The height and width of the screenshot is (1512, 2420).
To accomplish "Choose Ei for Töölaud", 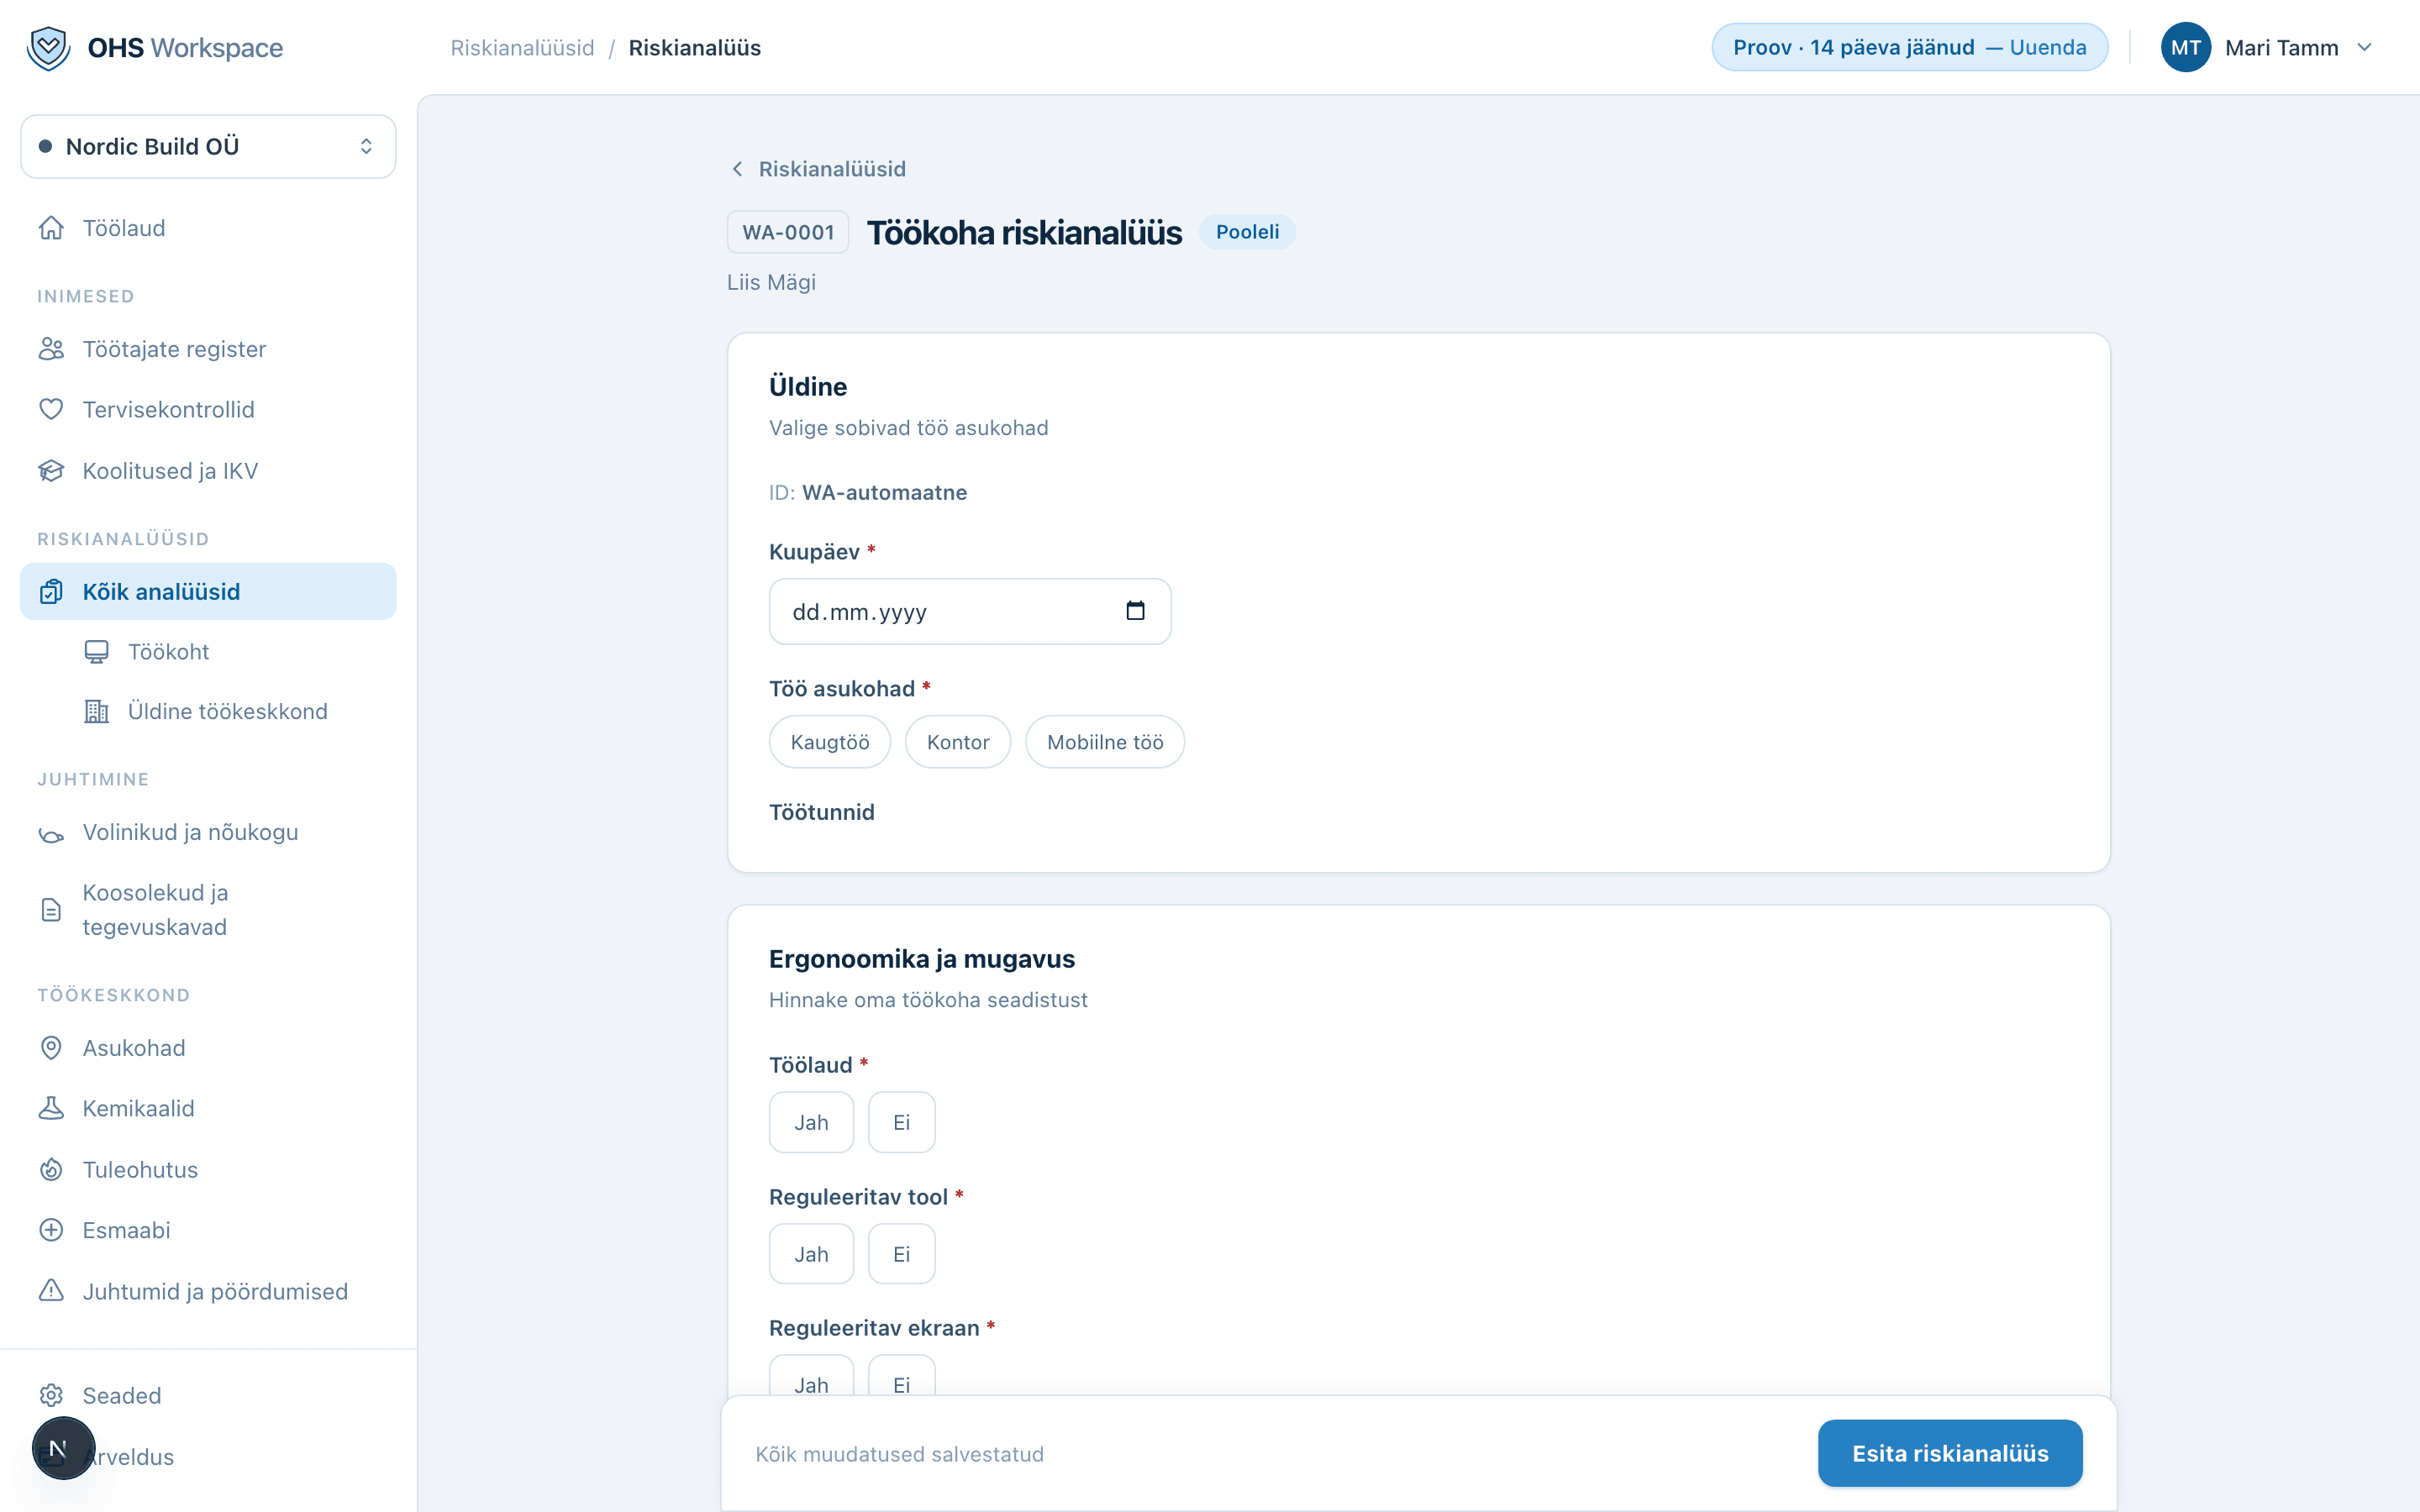I will pos(901,1122).
